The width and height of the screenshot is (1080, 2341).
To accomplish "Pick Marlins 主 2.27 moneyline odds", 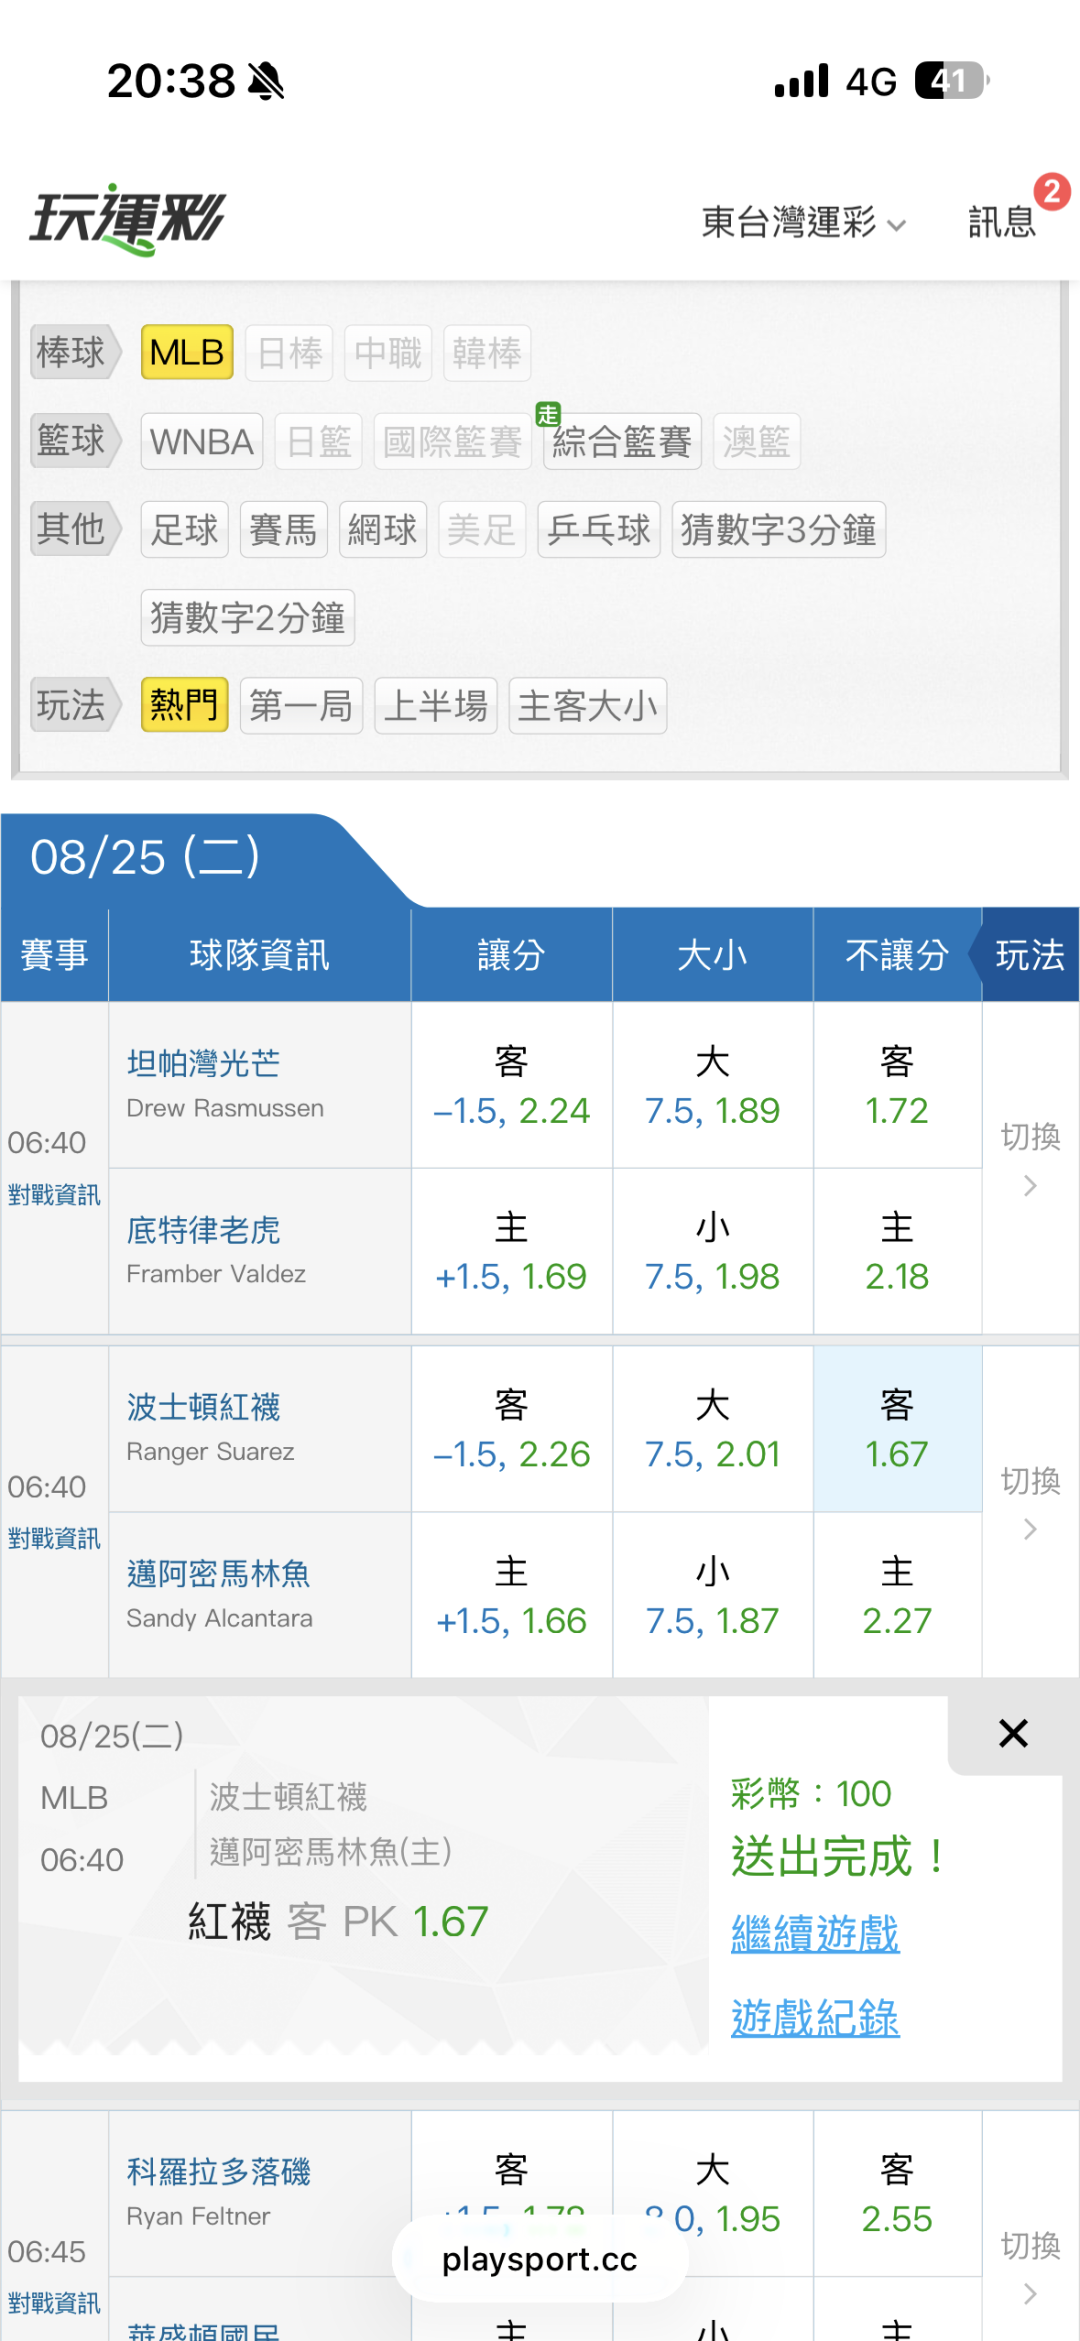I will click(x=897, y=1595).
